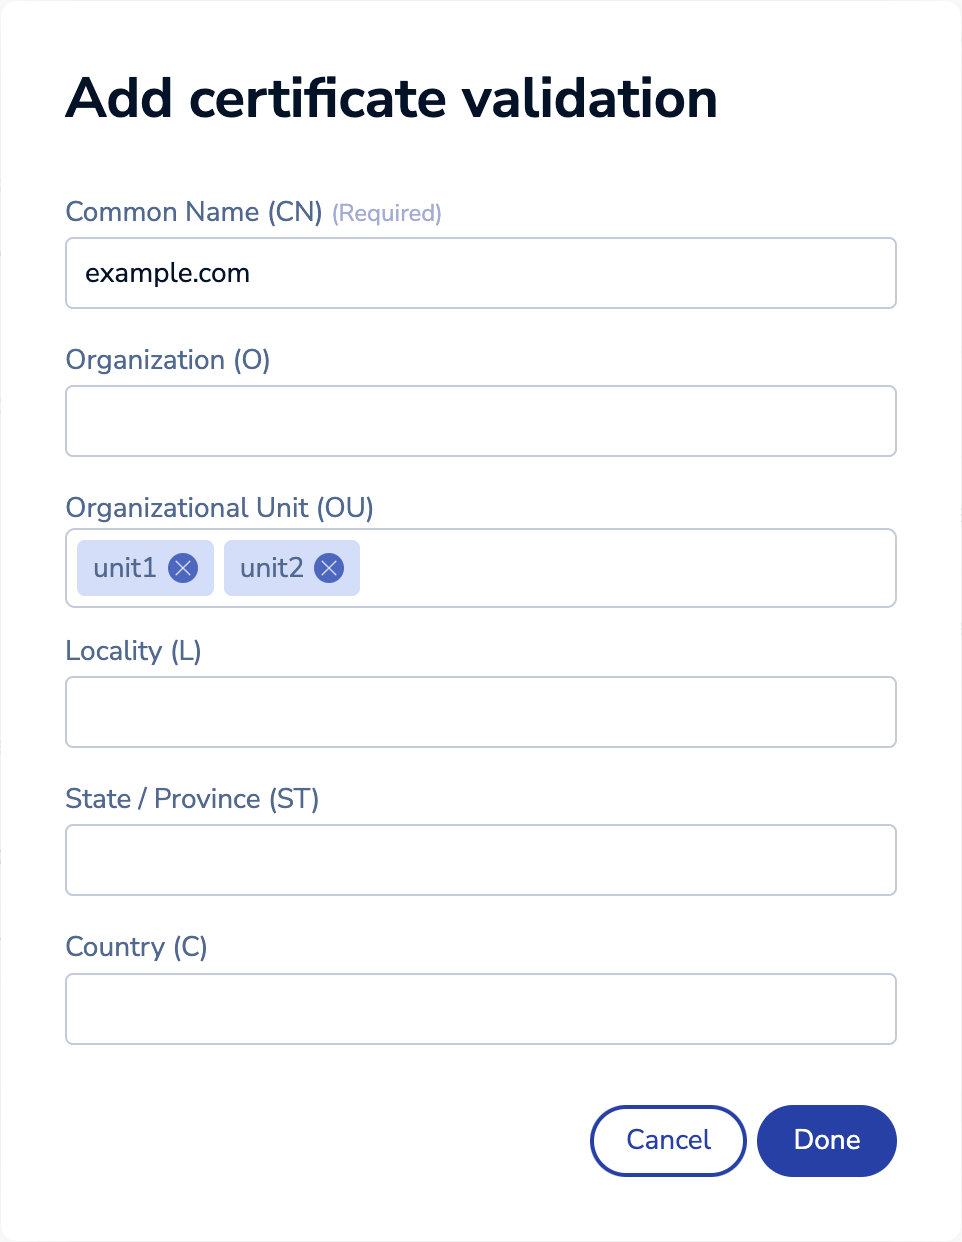Screen dimensions: 962x1242
Task: Remove the unit2 tag
Action: coord(329,568)
